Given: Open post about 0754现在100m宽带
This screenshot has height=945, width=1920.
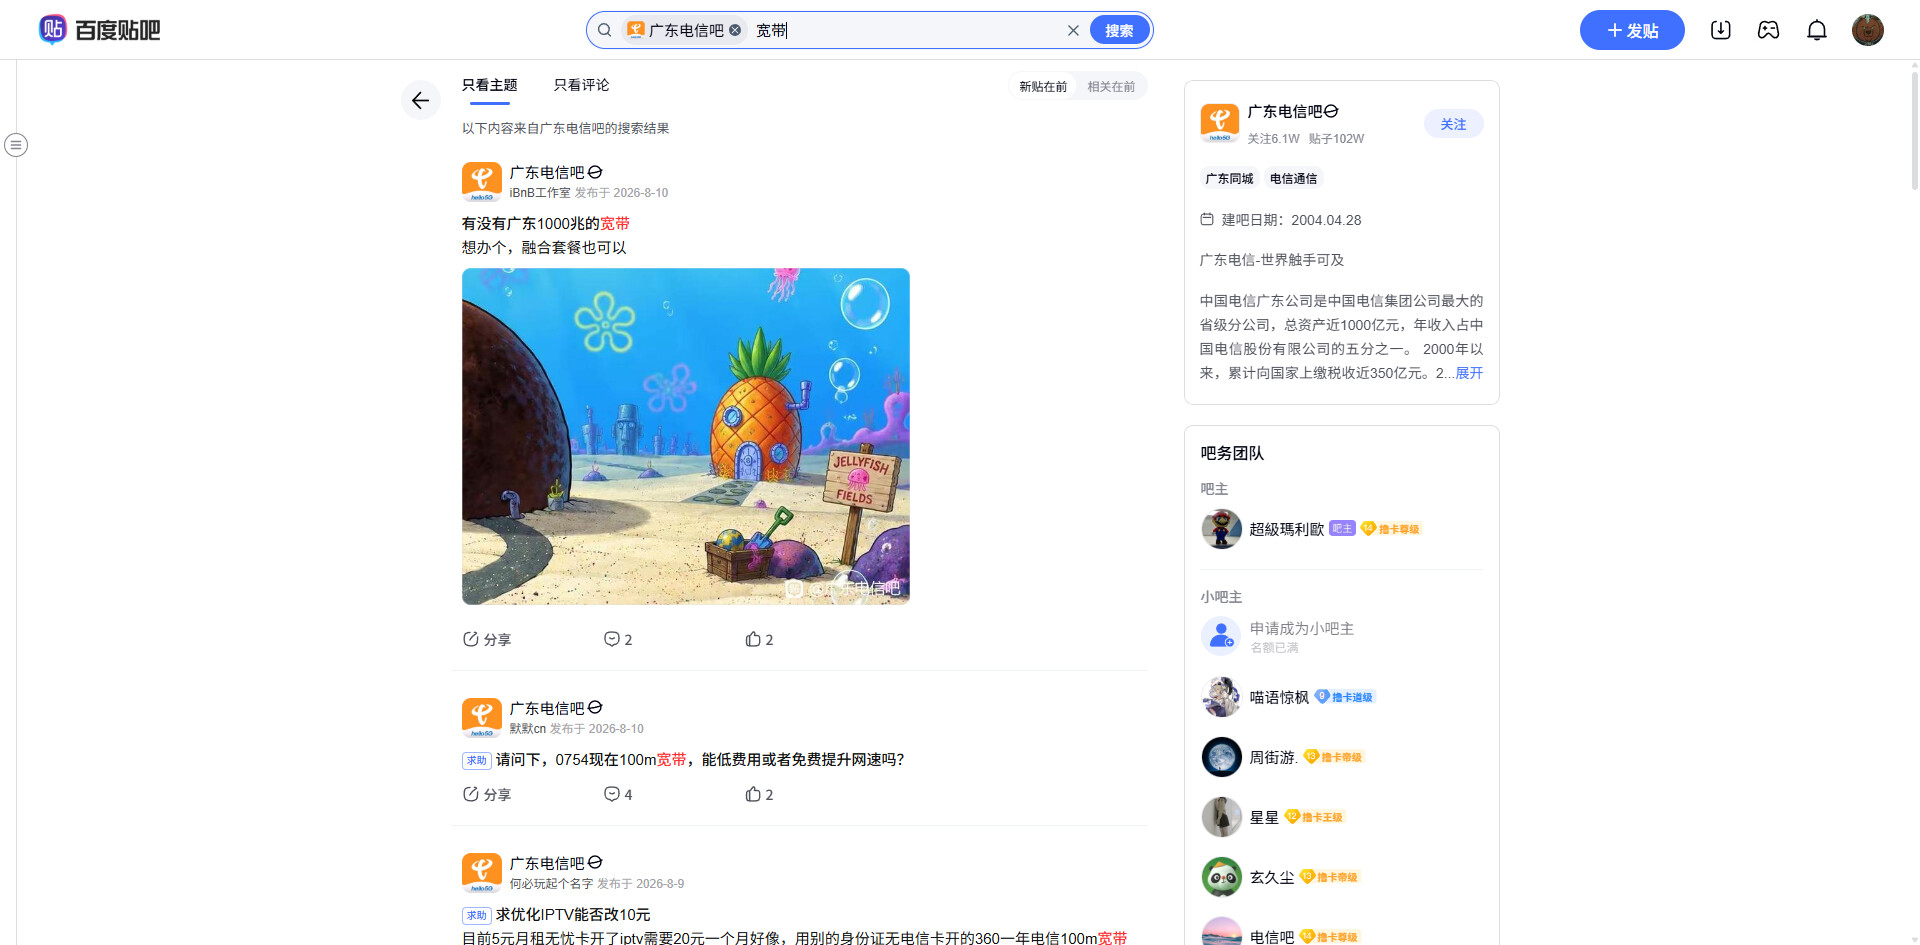Looking at the screenshot, I should [700, 760].
